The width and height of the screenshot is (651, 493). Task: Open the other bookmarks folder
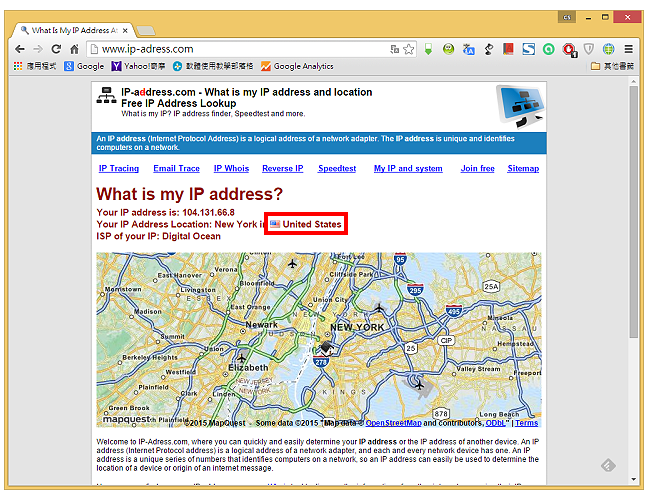(x=612, y=66)
